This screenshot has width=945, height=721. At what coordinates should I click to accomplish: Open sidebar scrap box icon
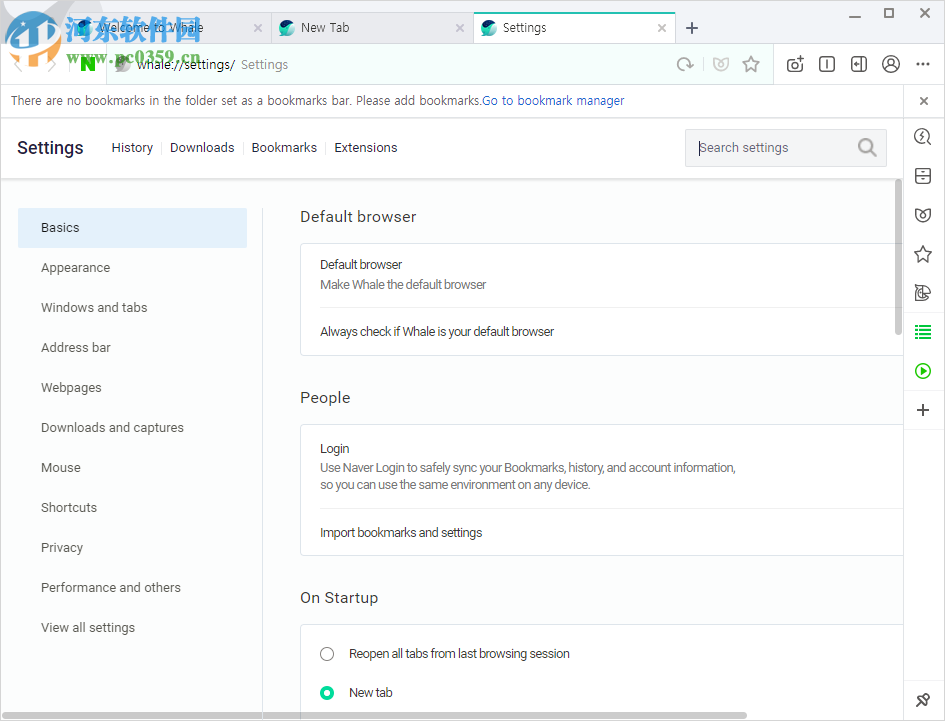pos(923,176)
